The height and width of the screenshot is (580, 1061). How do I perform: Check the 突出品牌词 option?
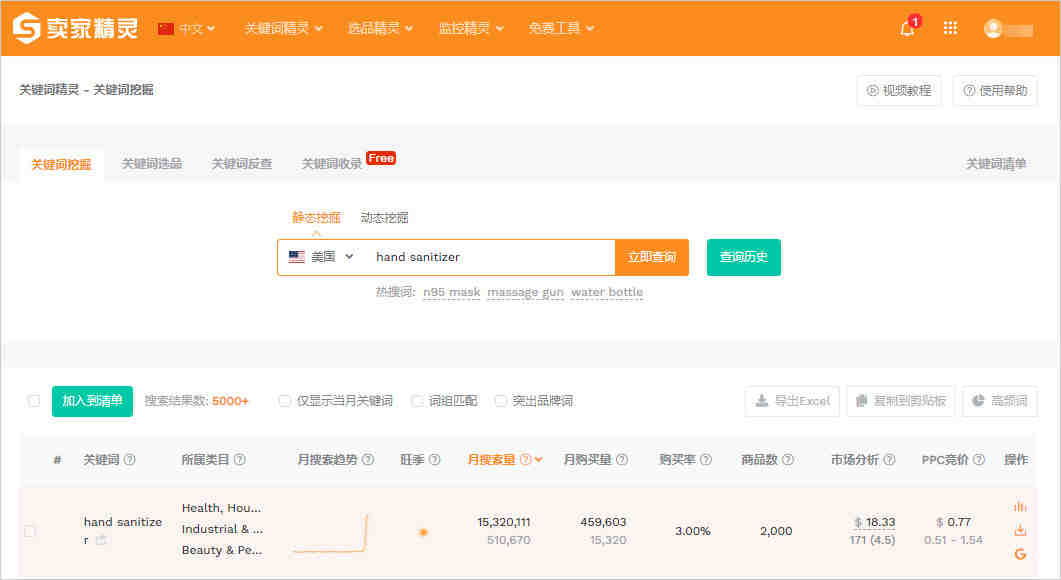coord(501,401)
